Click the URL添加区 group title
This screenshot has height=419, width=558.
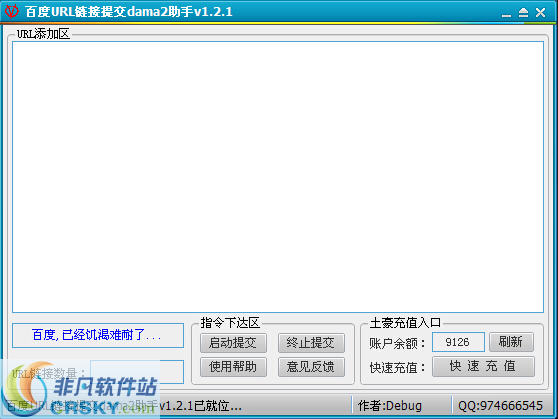point(43,34)
